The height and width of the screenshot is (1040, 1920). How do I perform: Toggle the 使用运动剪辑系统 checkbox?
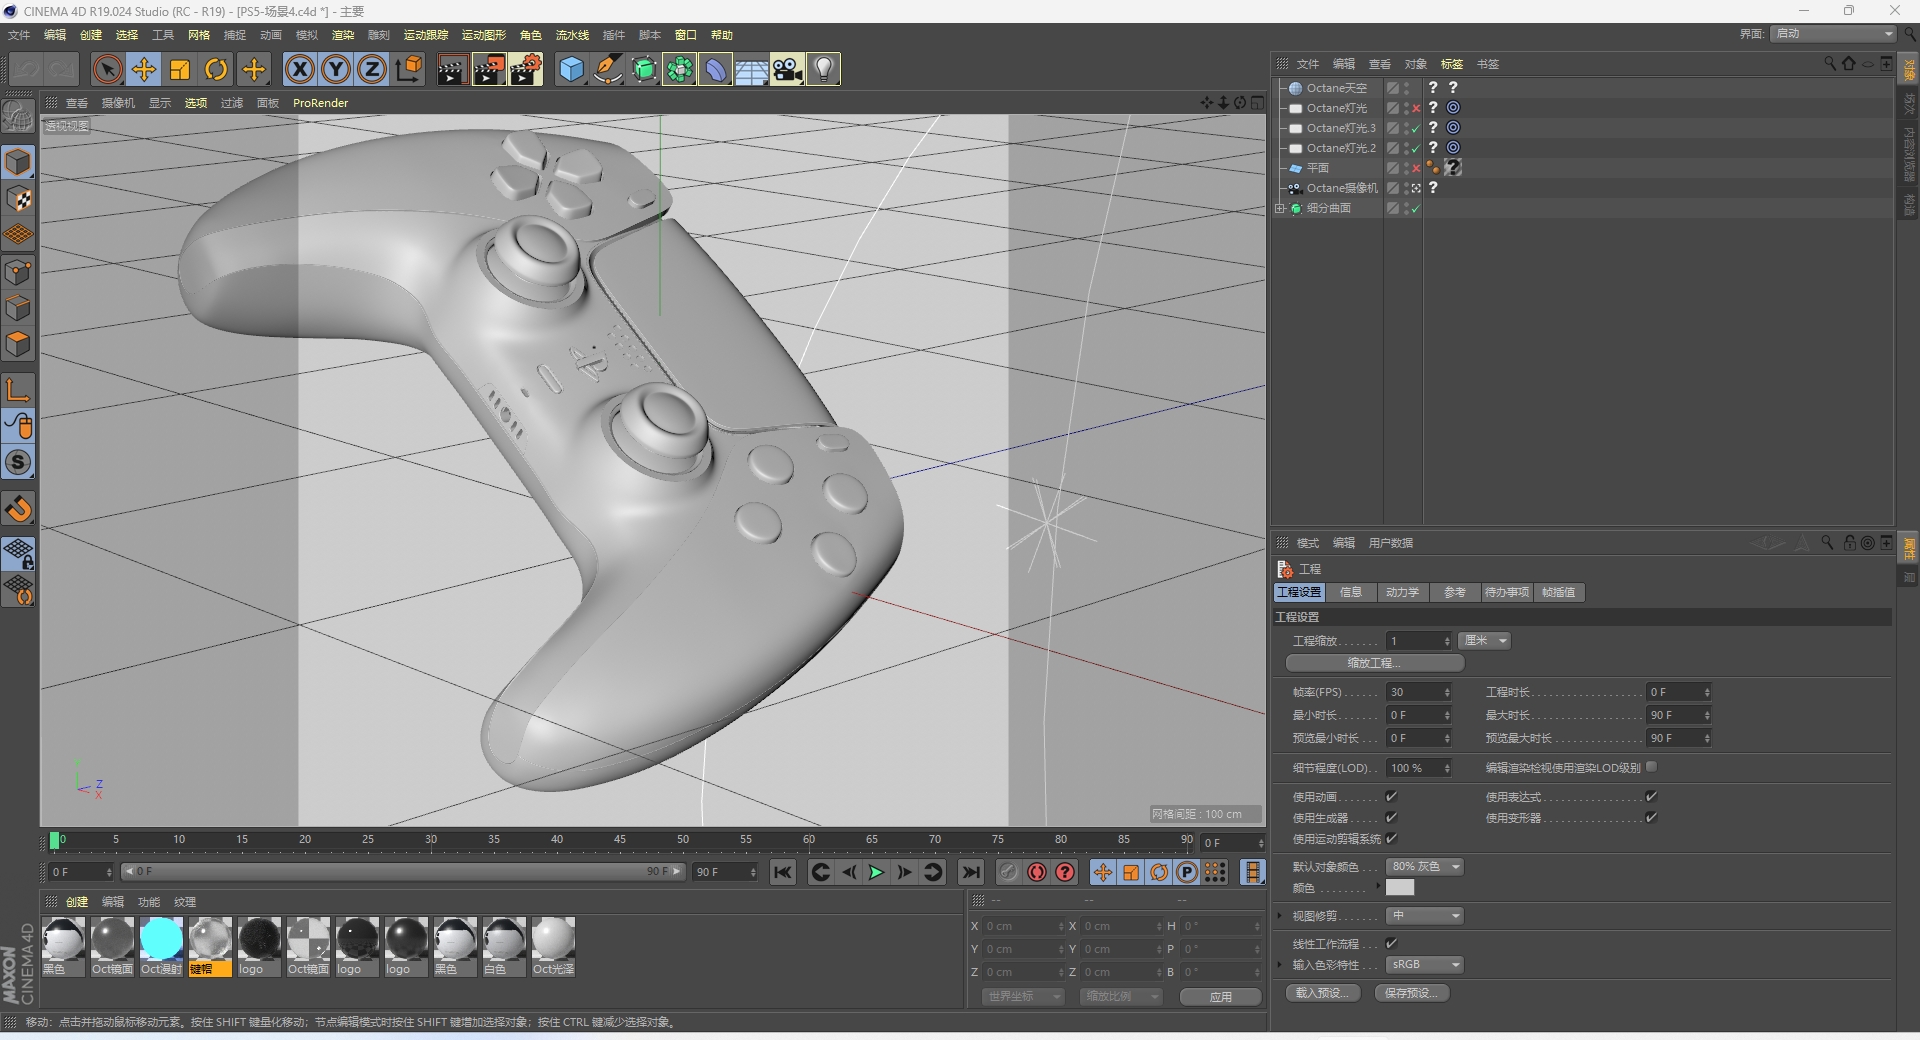pyautogui.click(x=1391, y=839)
